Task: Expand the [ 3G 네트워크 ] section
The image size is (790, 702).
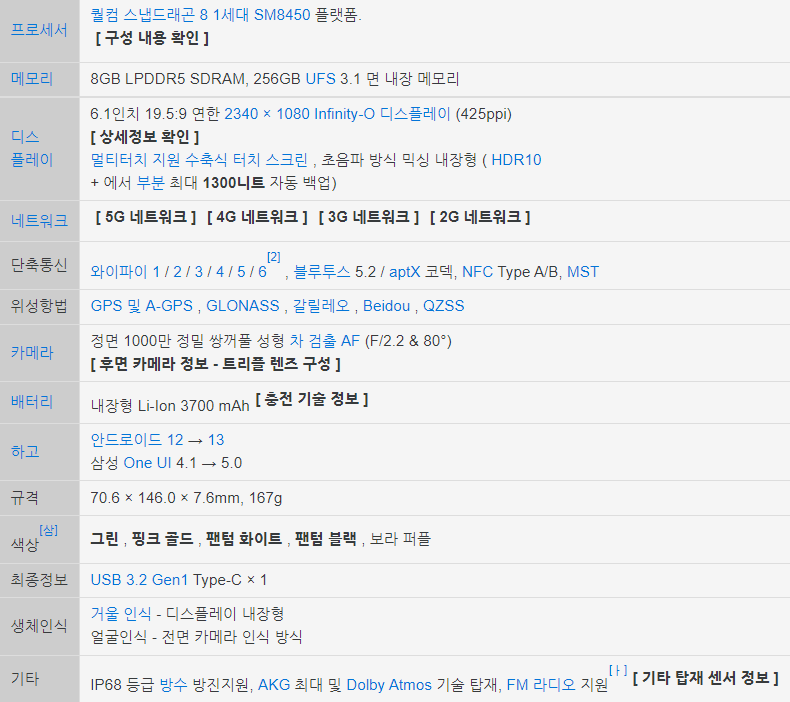Action: coord(368,217)
